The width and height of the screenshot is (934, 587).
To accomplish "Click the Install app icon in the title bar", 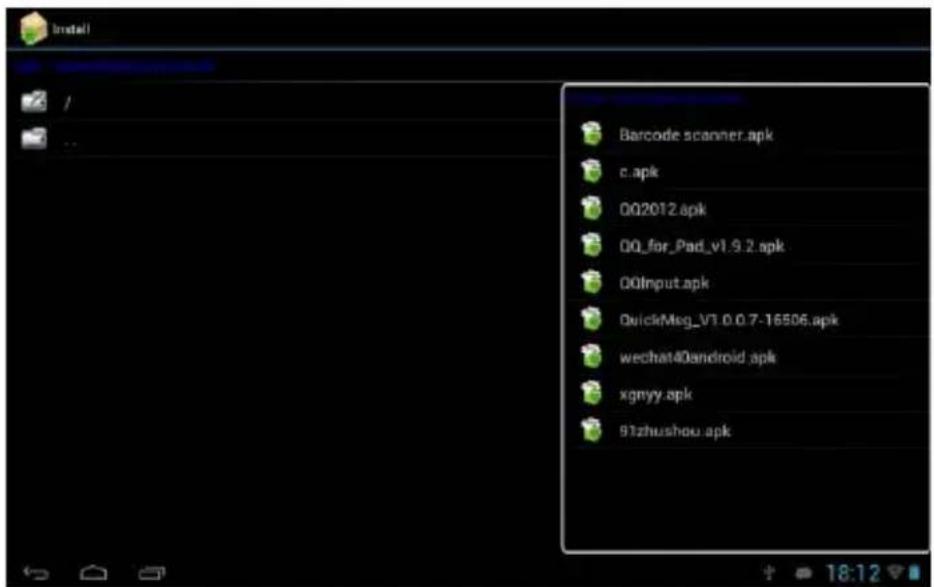I will tap(33, 27).
